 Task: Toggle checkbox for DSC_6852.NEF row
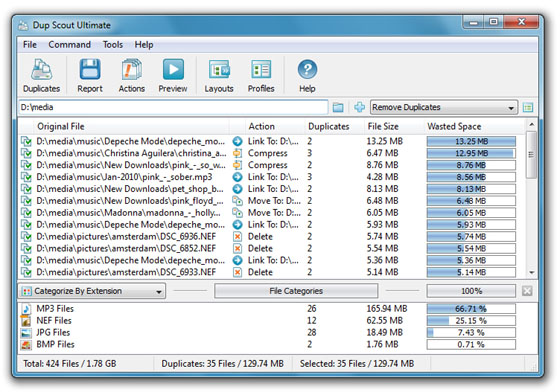pos(26,248)
